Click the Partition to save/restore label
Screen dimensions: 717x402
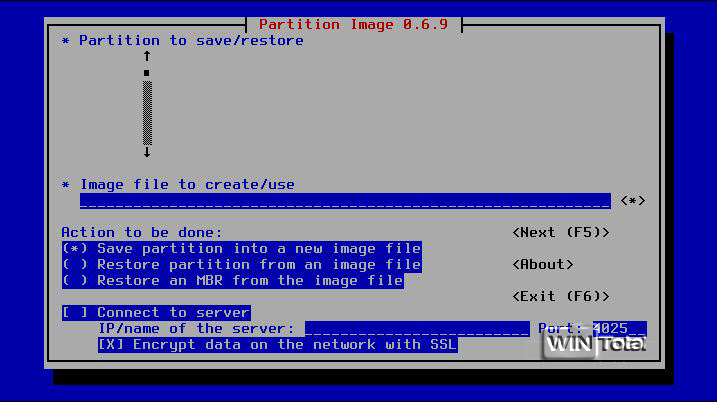coord(191,41)
